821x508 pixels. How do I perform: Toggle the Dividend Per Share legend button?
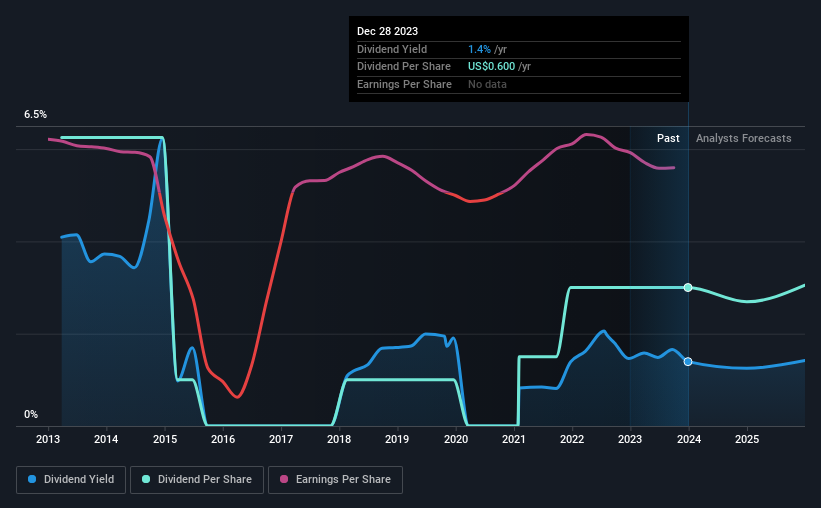click(x=197, y=479)
